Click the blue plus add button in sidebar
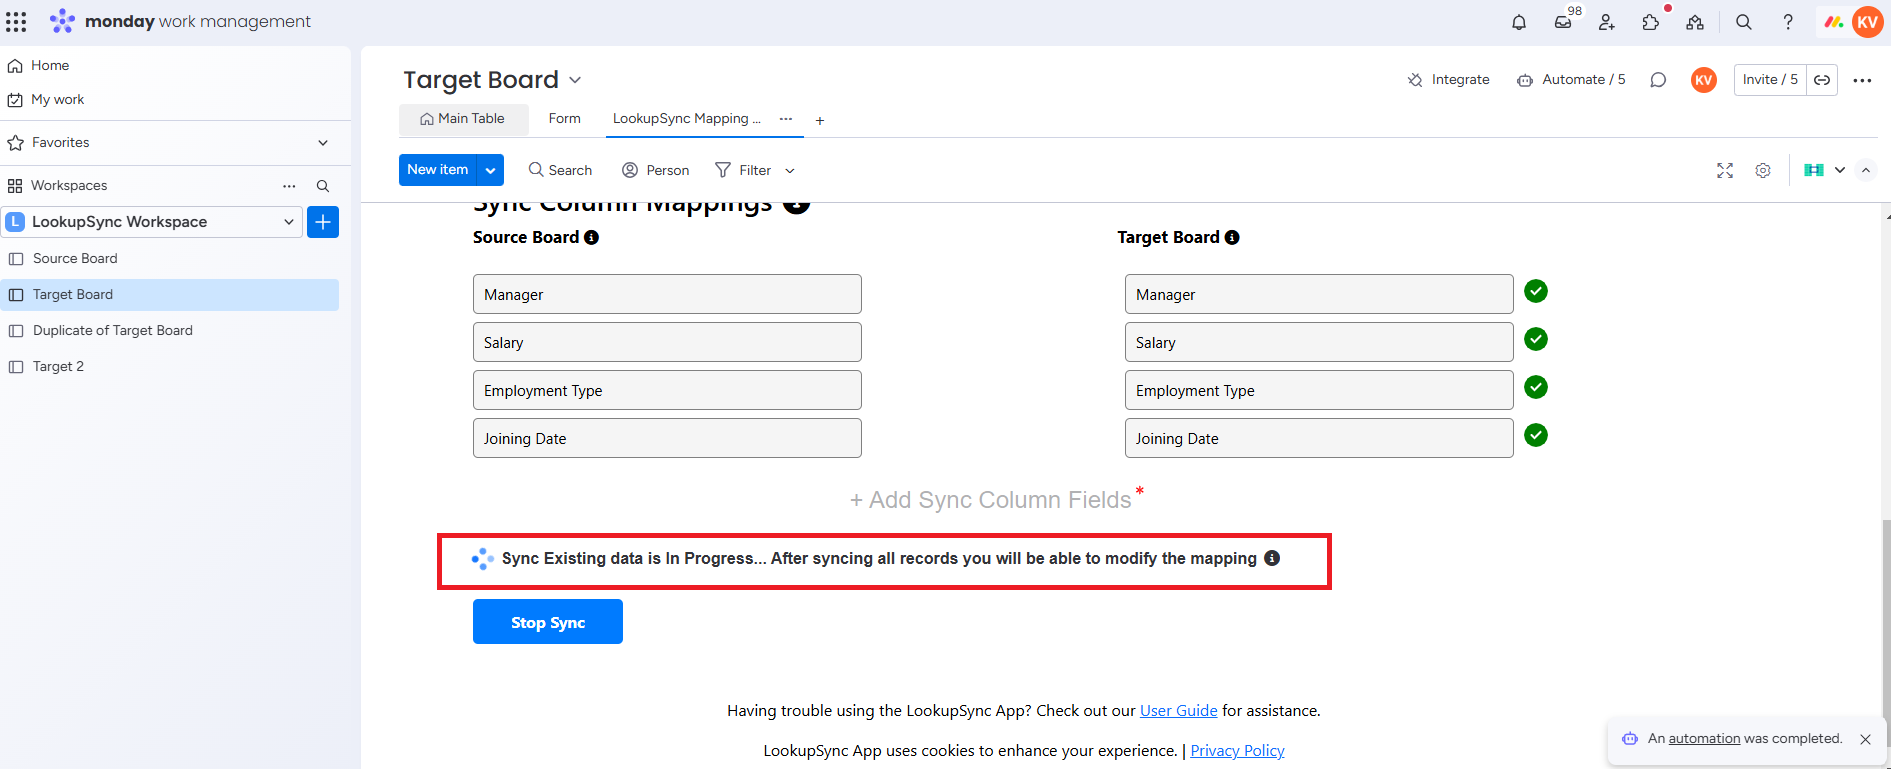This screenshot has height=769, width=1891. pyautogui.click(x=323, y=222)
